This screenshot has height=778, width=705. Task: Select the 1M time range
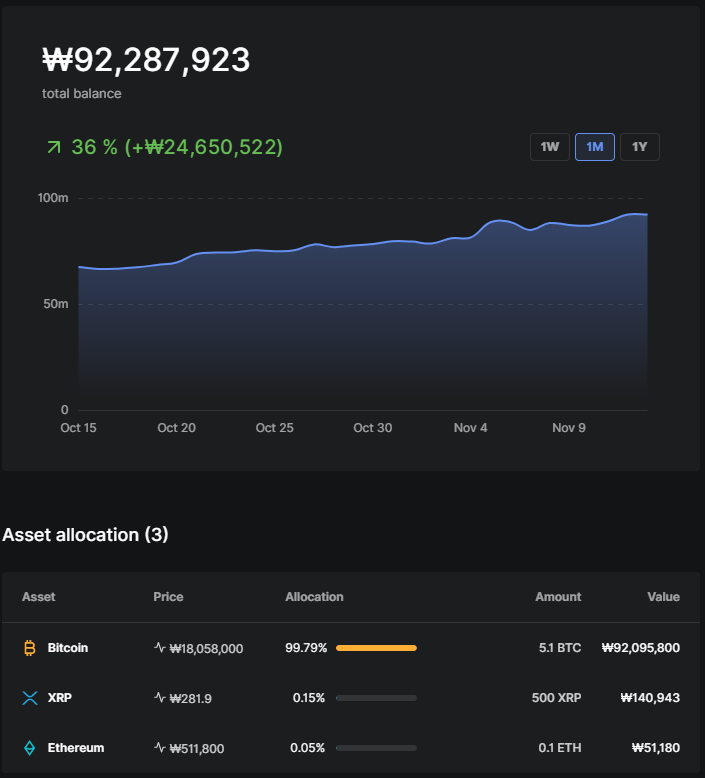pos(595,147)
